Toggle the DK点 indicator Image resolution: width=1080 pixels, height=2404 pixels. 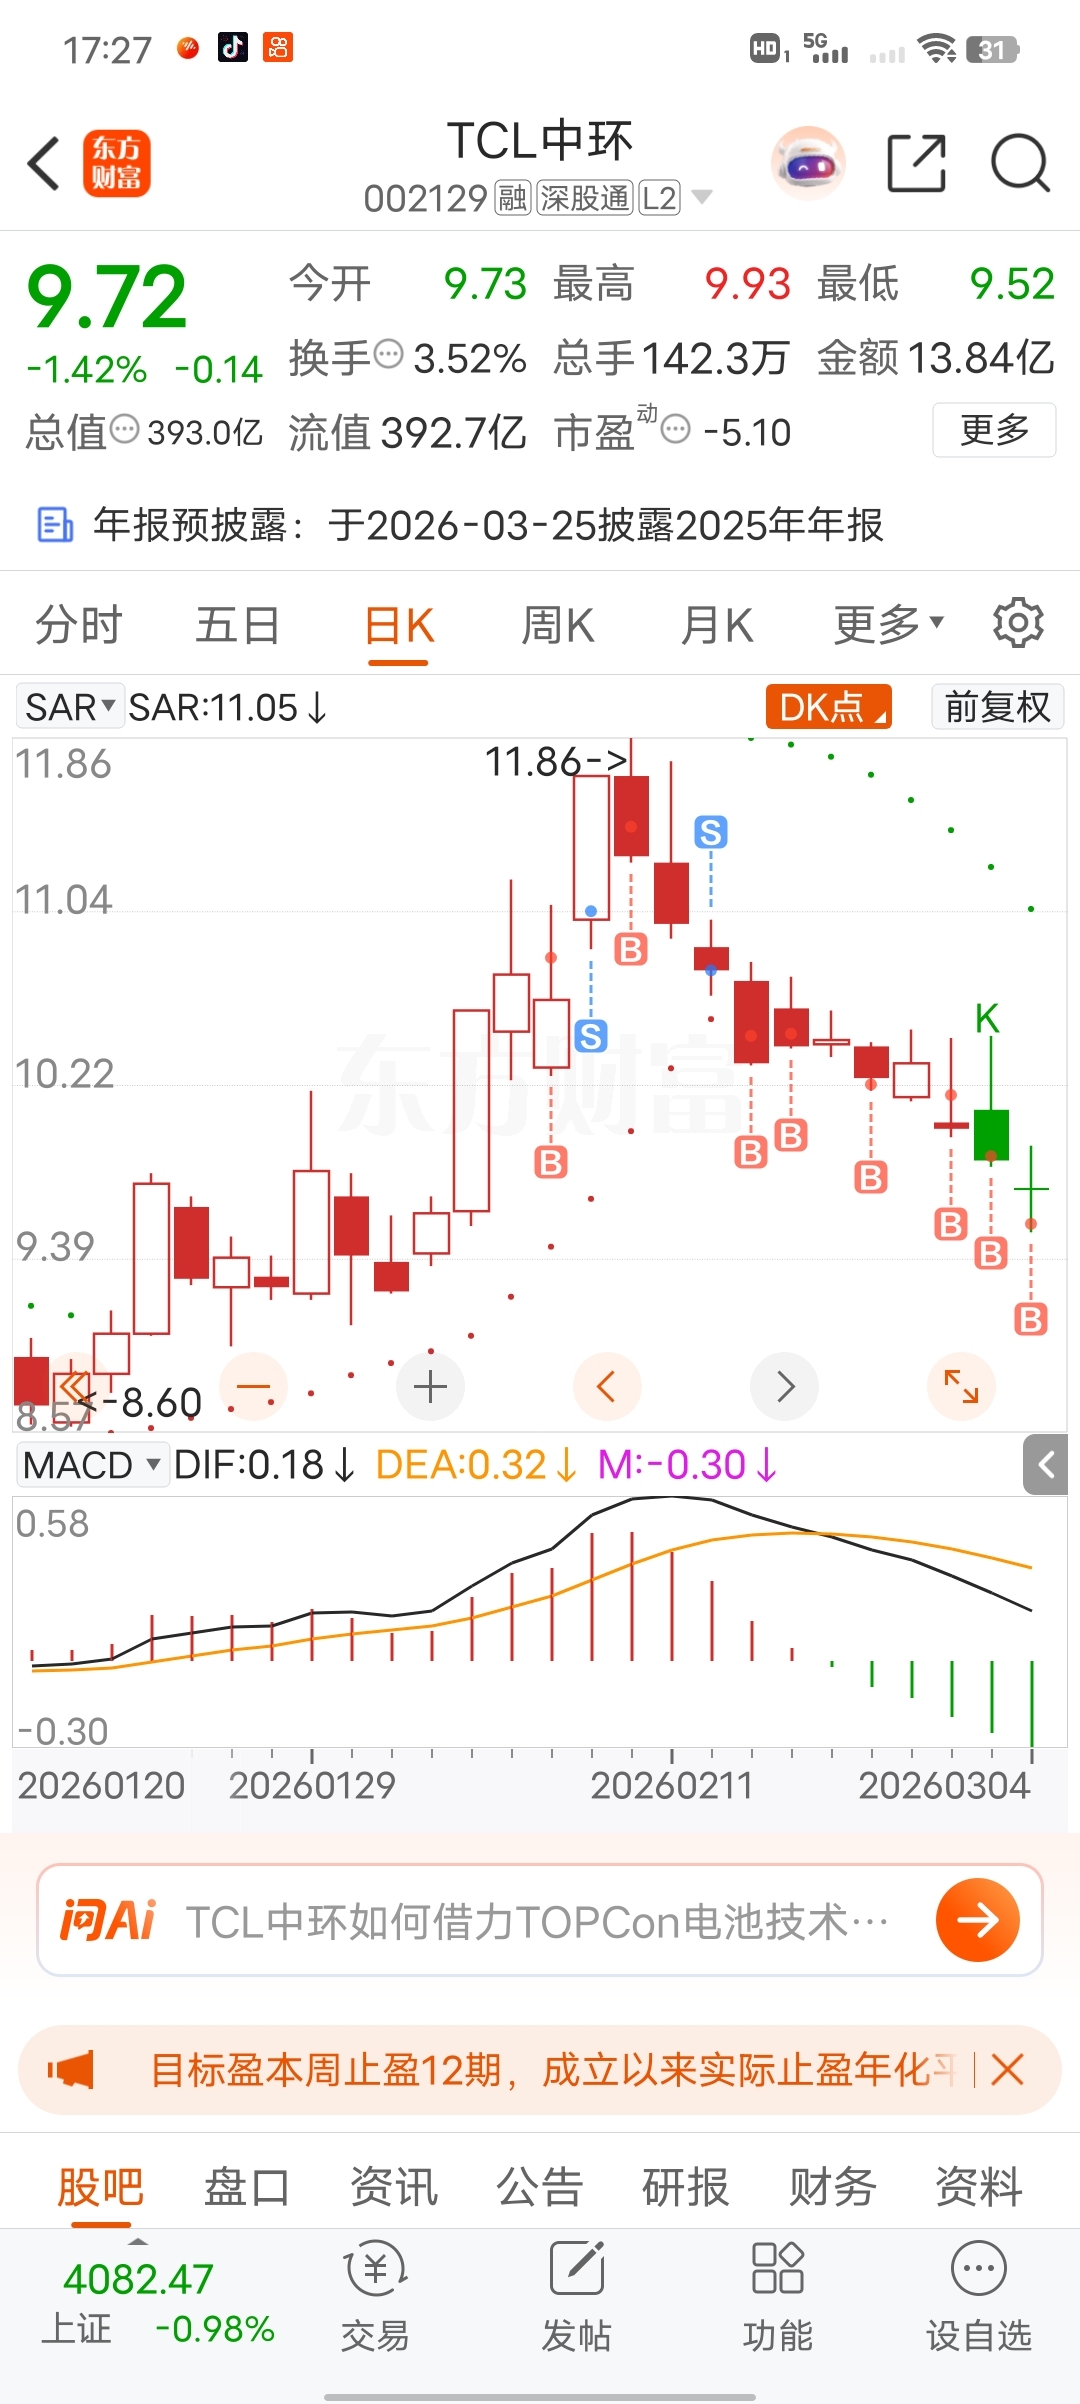(828, 707)
